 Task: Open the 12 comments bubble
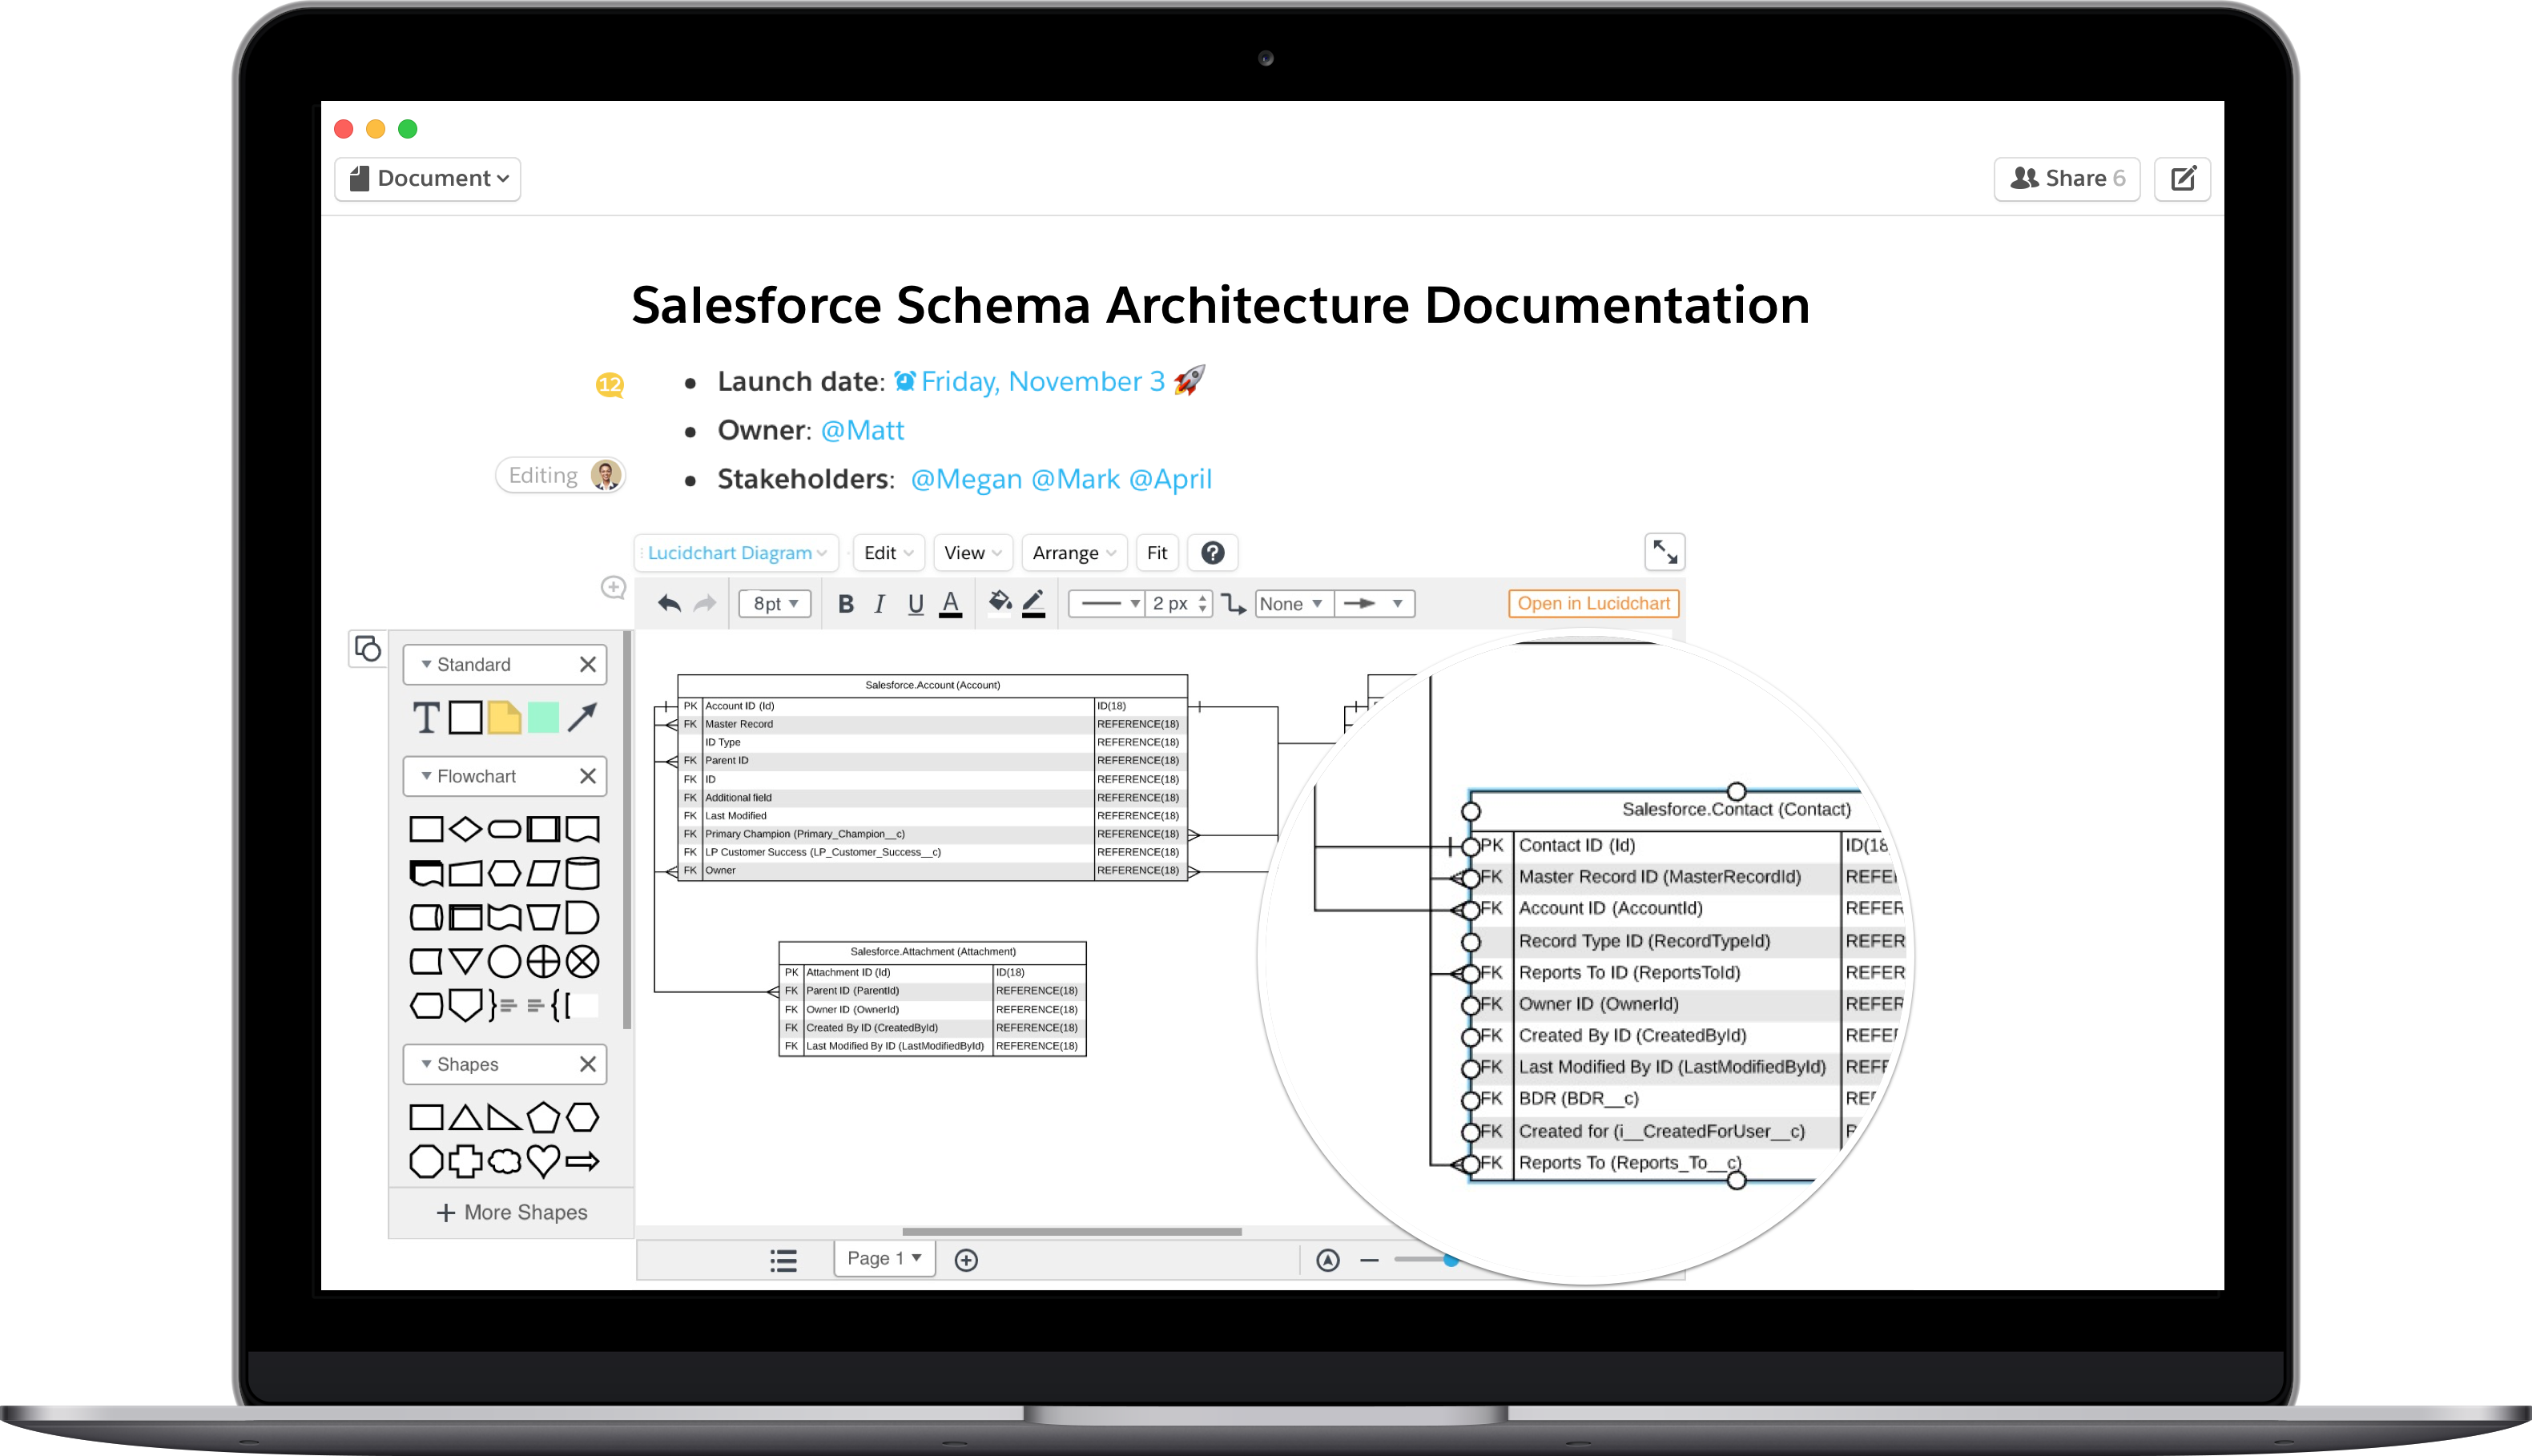click(x=610, y=385)
